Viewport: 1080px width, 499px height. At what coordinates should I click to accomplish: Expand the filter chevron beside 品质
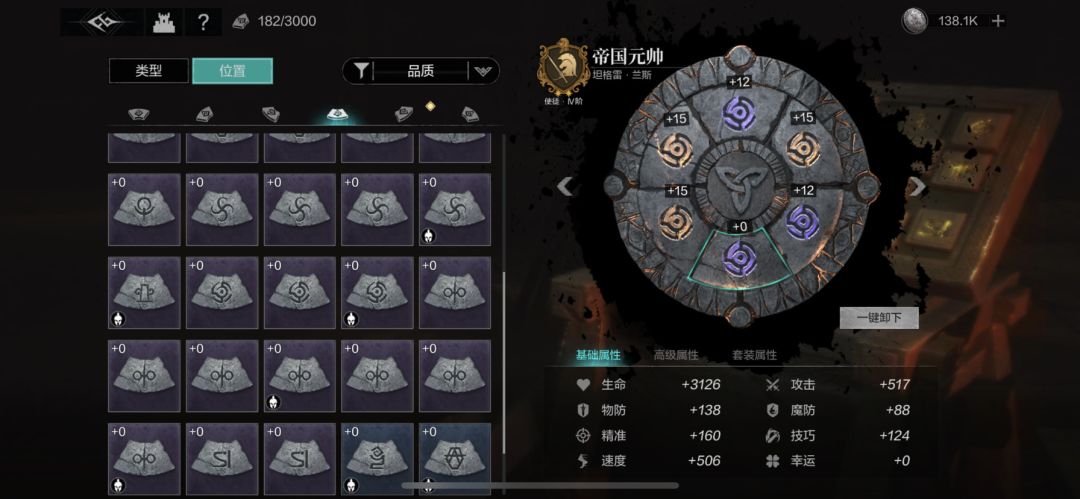pyautogui.click(x=484, y=71)
